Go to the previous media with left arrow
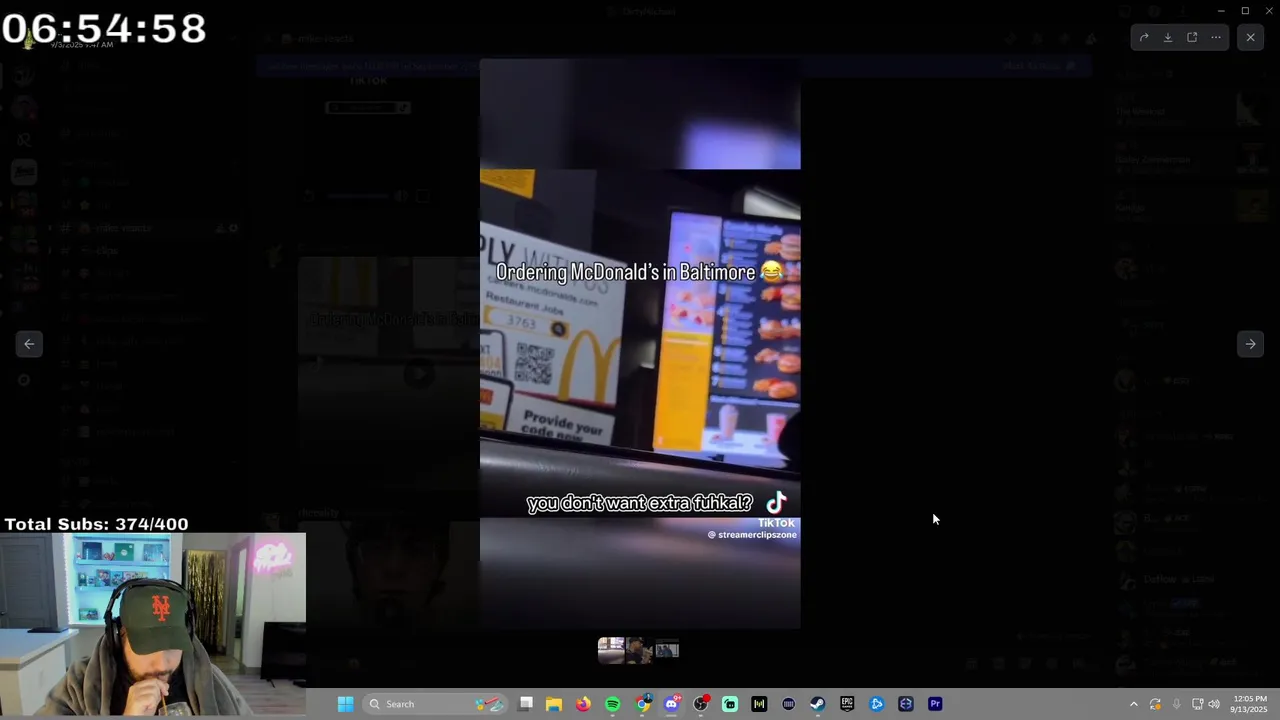Viewport: 1280px width, 720px height. click(x=29, y=344)
